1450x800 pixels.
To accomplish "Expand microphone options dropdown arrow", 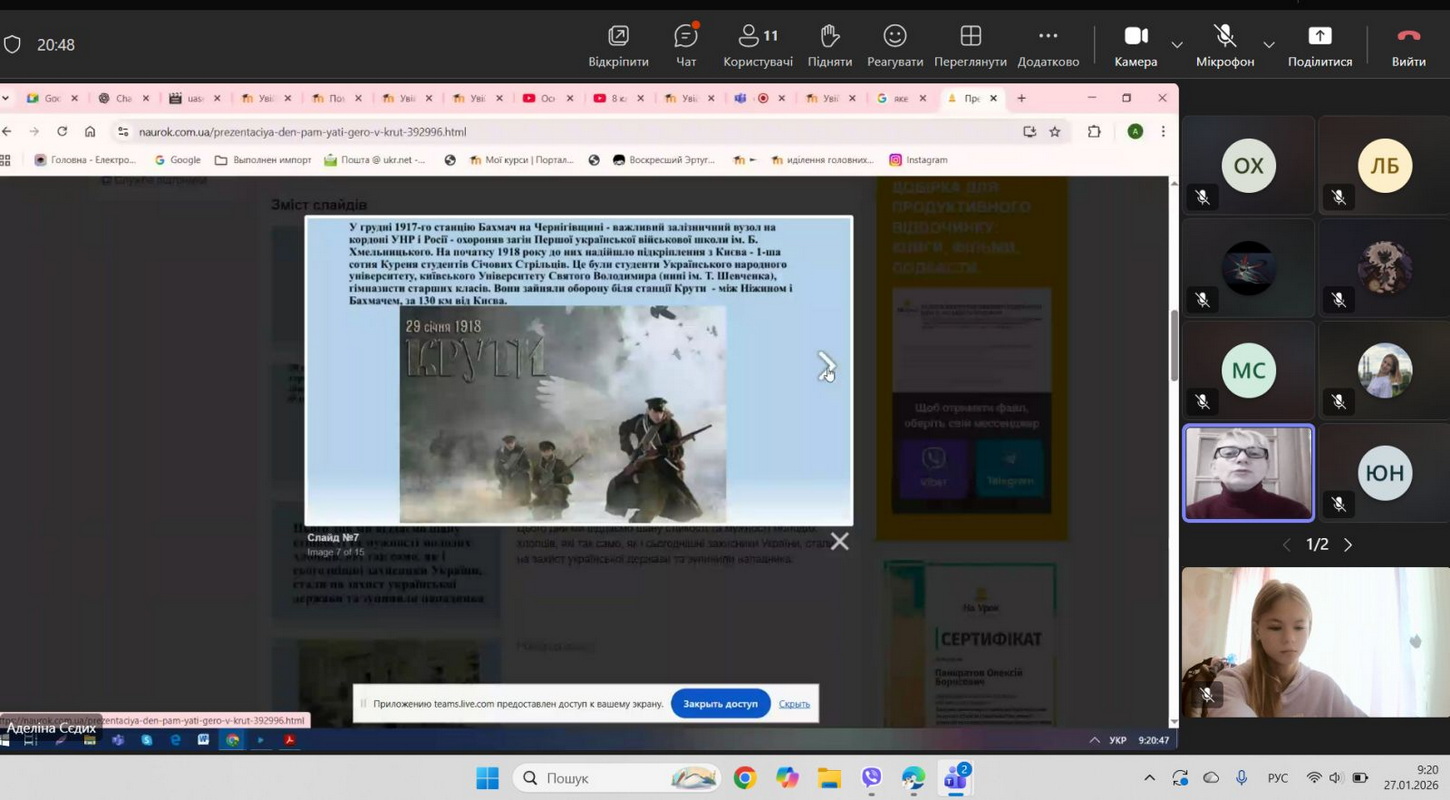I will pyautogui.click(x=1268, y=45).
